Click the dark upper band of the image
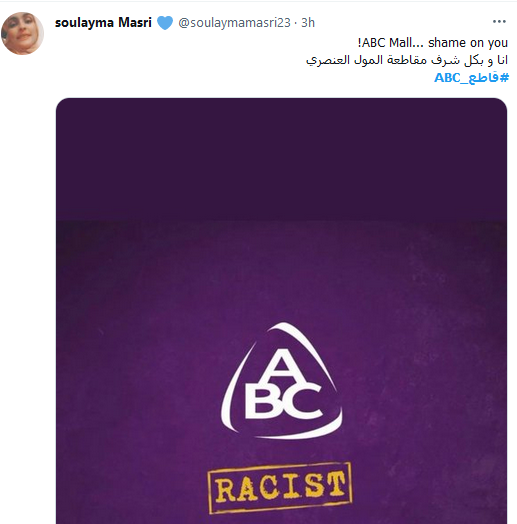This screenshot has width=517, height=524. [x=281, y=159]
